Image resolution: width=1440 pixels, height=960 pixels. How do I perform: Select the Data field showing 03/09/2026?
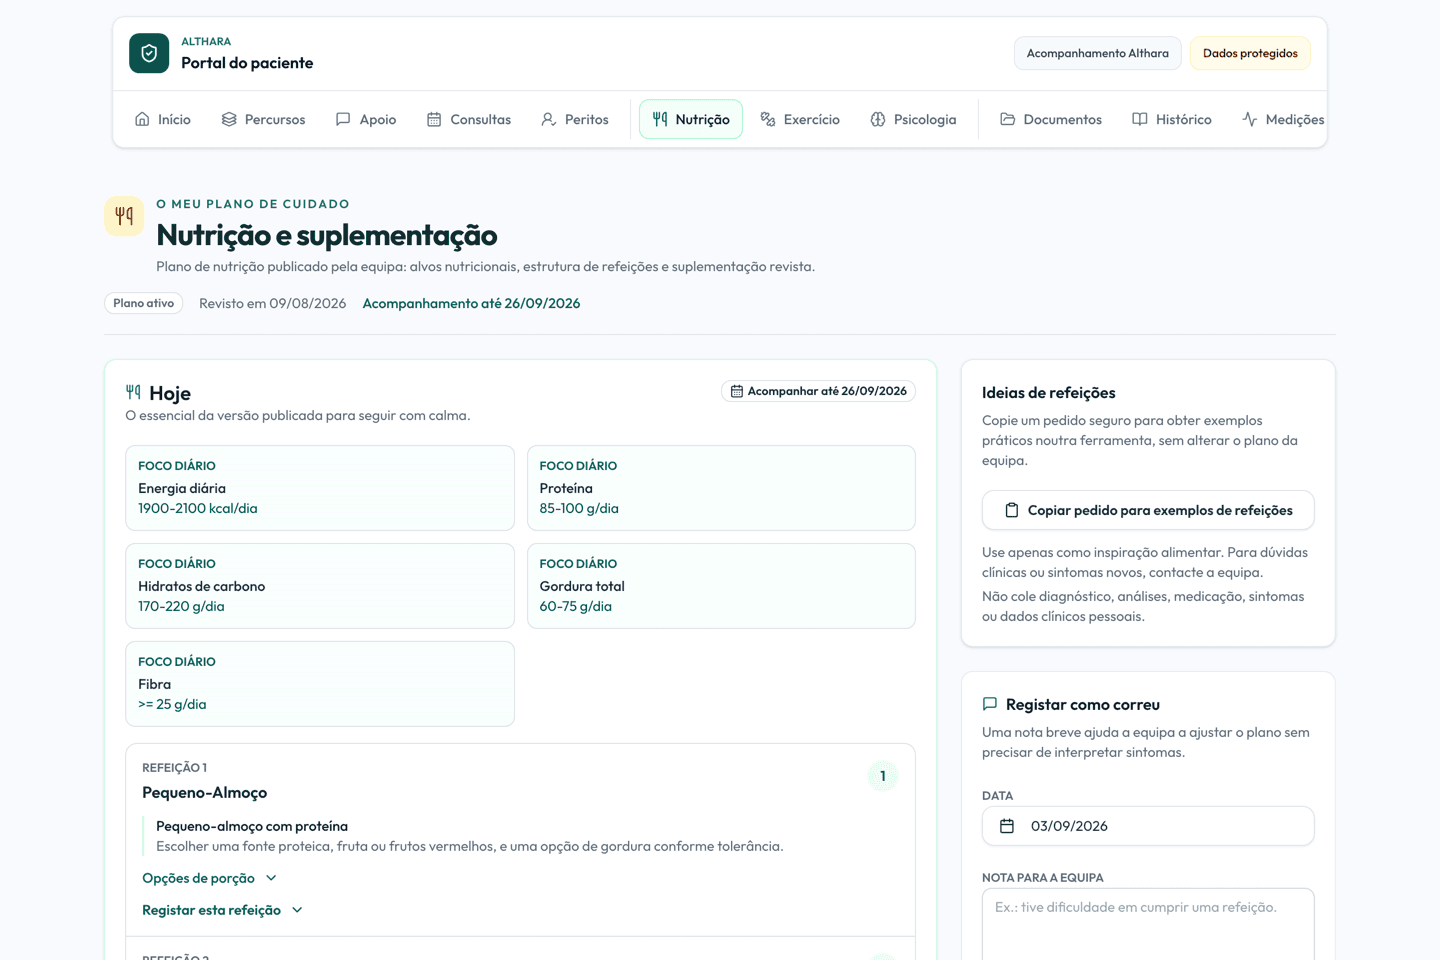pos(1148,826)
